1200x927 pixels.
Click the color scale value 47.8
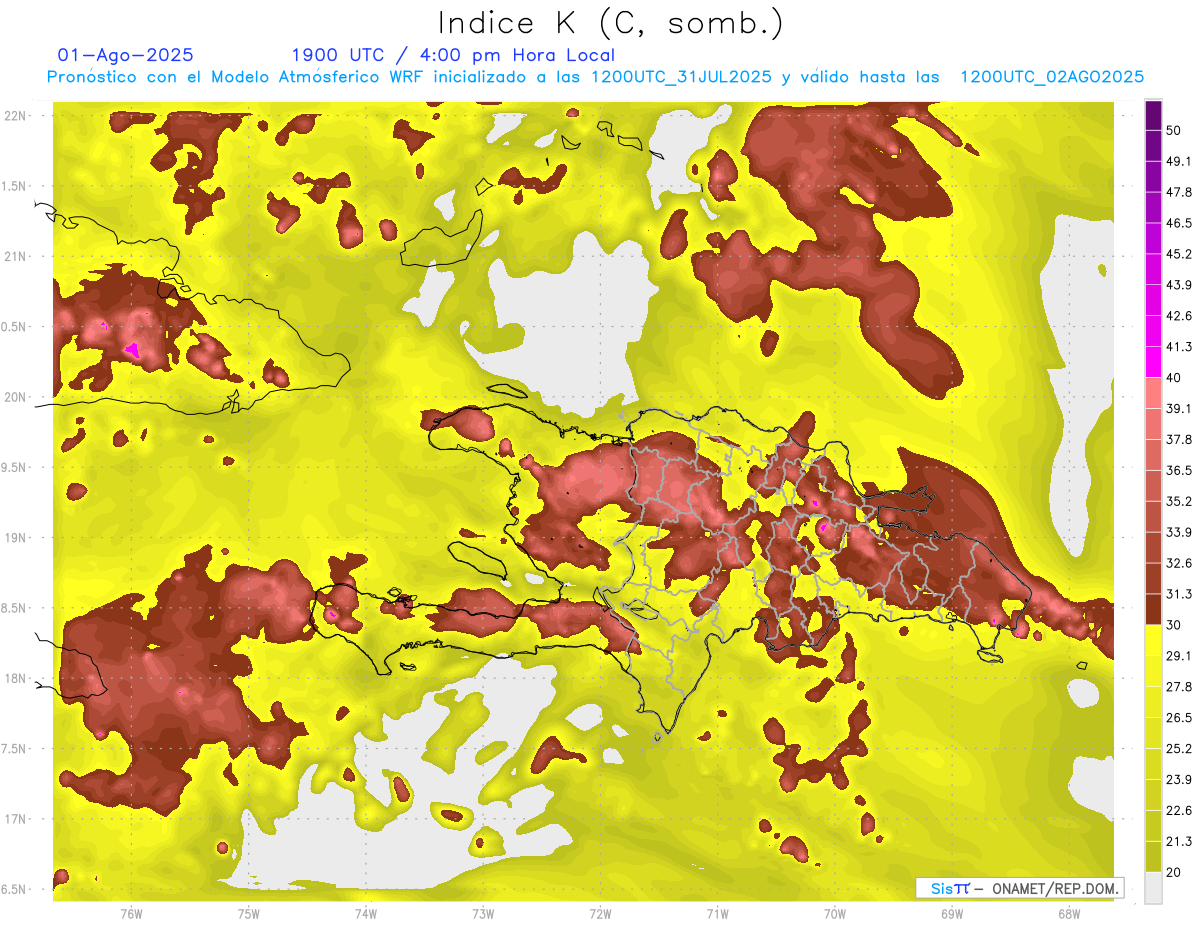1179,192
